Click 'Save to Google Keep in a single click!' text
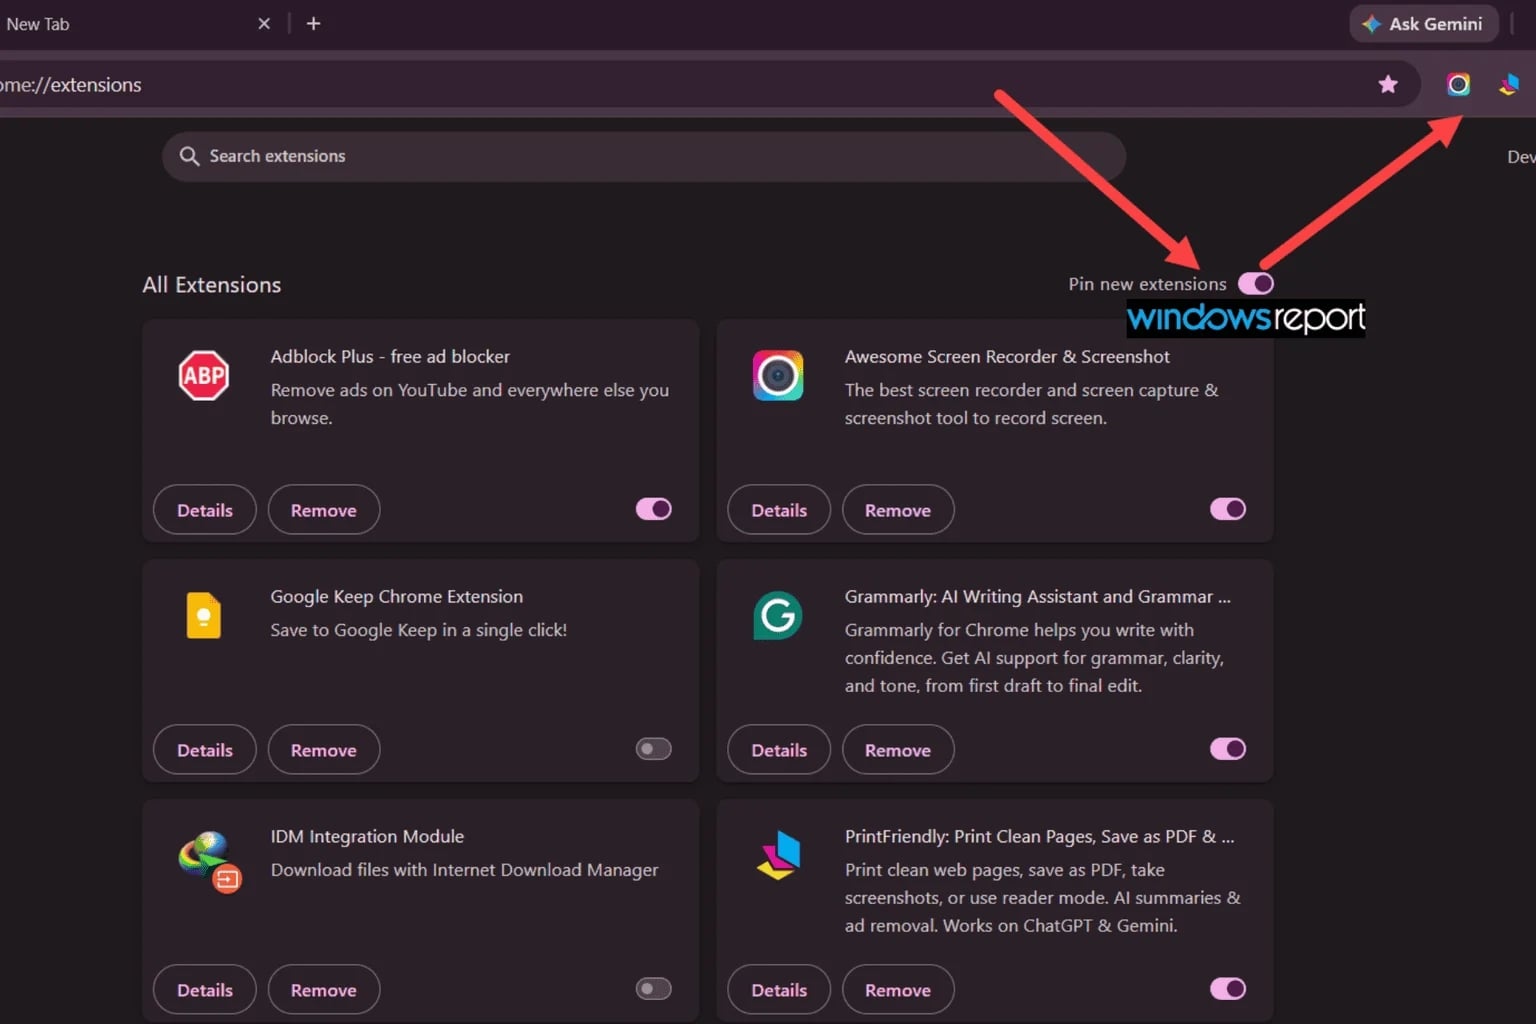This screenshot has height=1024, width=1536. [x=418, y=630]
